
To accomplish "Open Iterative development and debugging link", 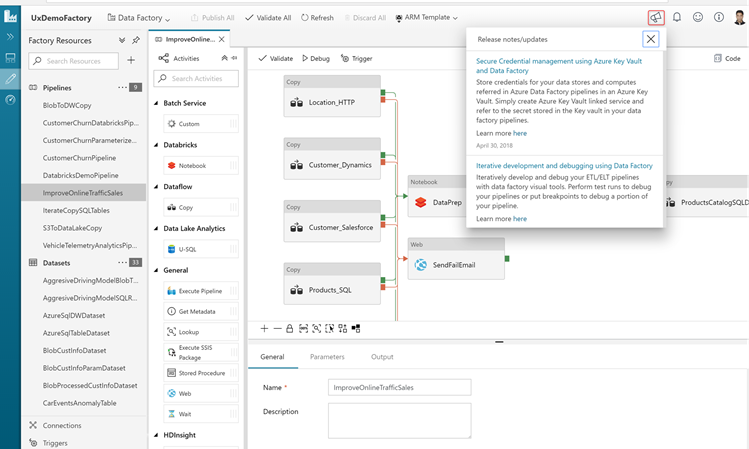I will click(564, 166).
